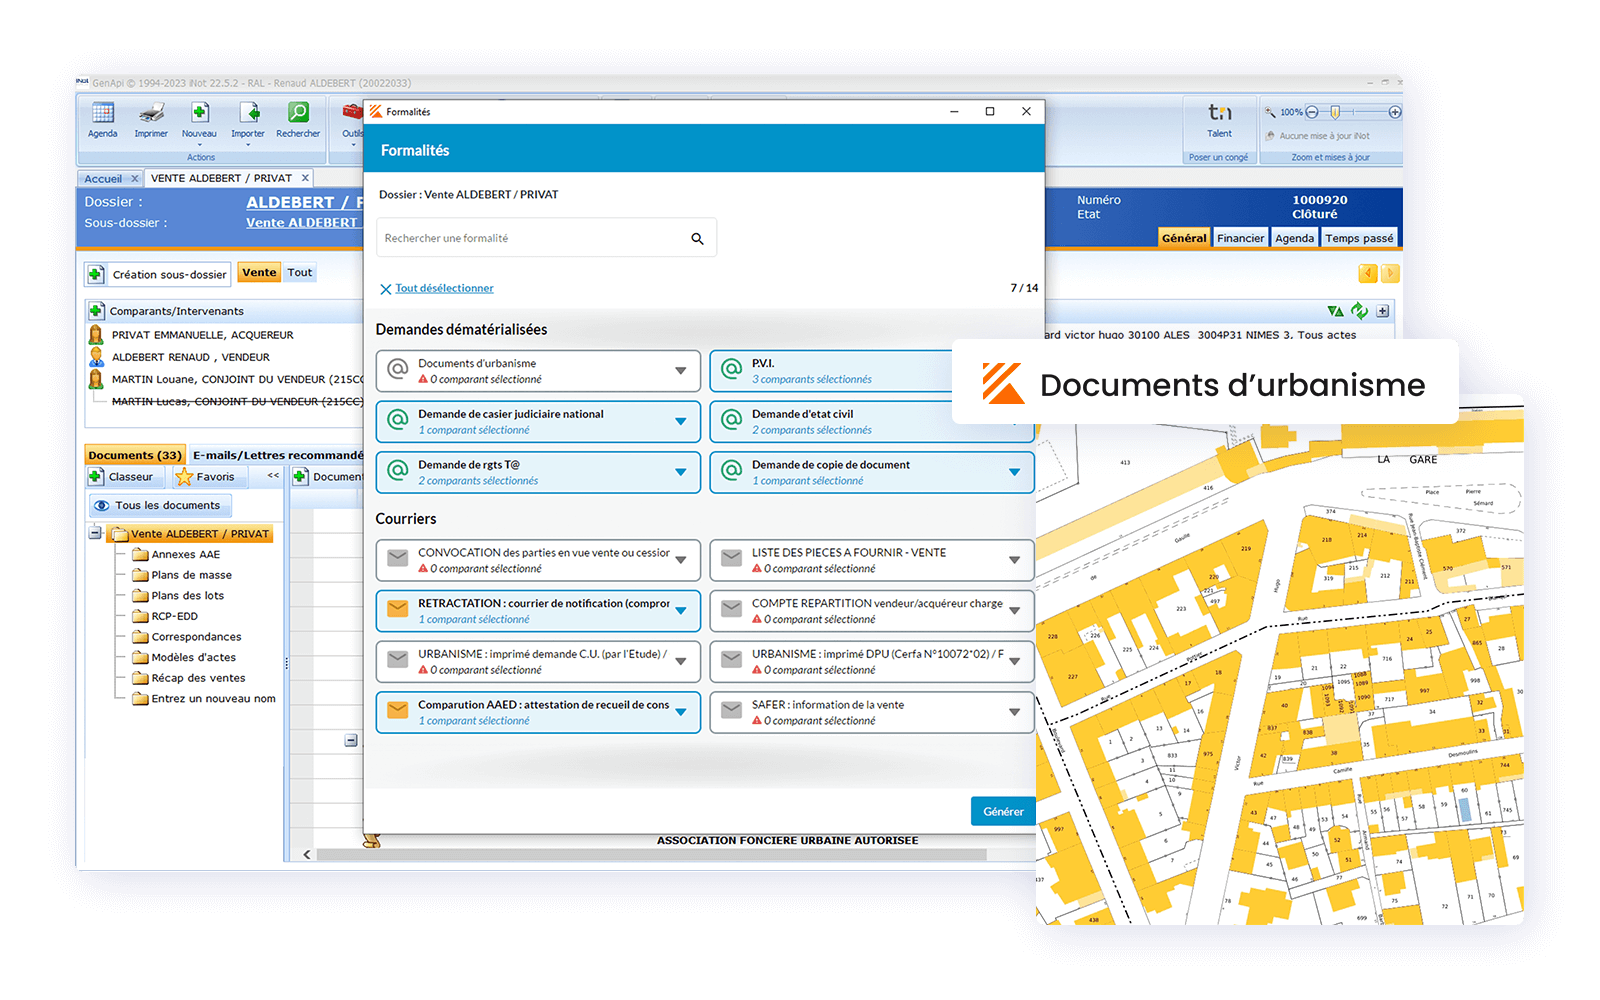Screen dimensions: 1600x1000
Task: Toggle the RETRACTATION courrier card
Action: coord(538,611)
